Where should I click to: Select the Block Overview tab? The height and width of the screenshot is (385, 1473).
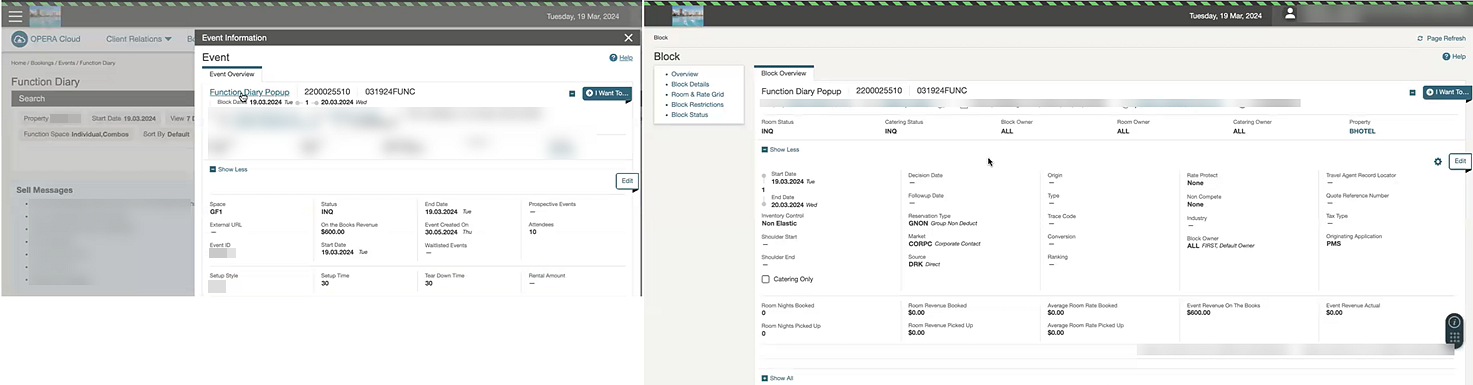coord(784,73)
